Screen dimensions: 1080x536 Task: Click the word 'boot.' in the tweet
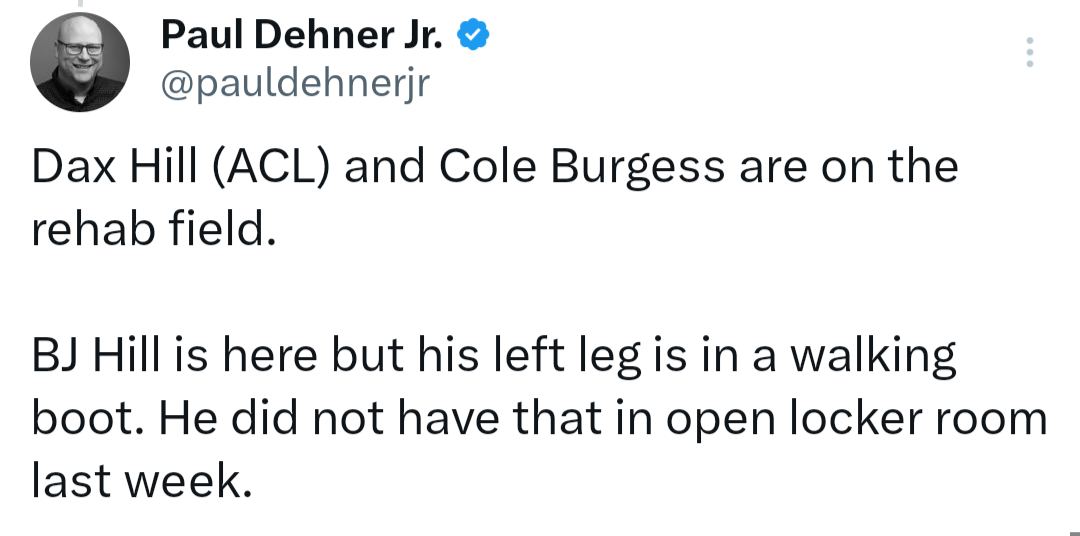88,418
